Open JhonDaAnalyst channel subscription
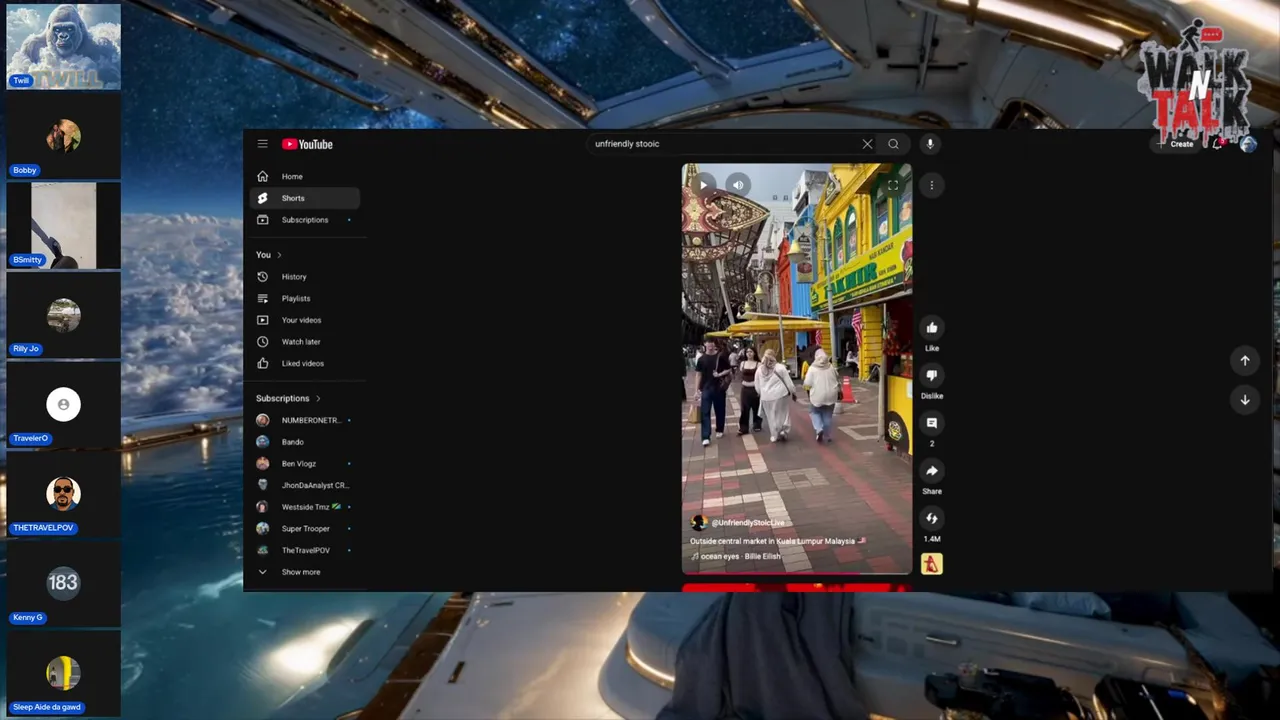Viewport: 1280px width, 720px height. [305, 485]
